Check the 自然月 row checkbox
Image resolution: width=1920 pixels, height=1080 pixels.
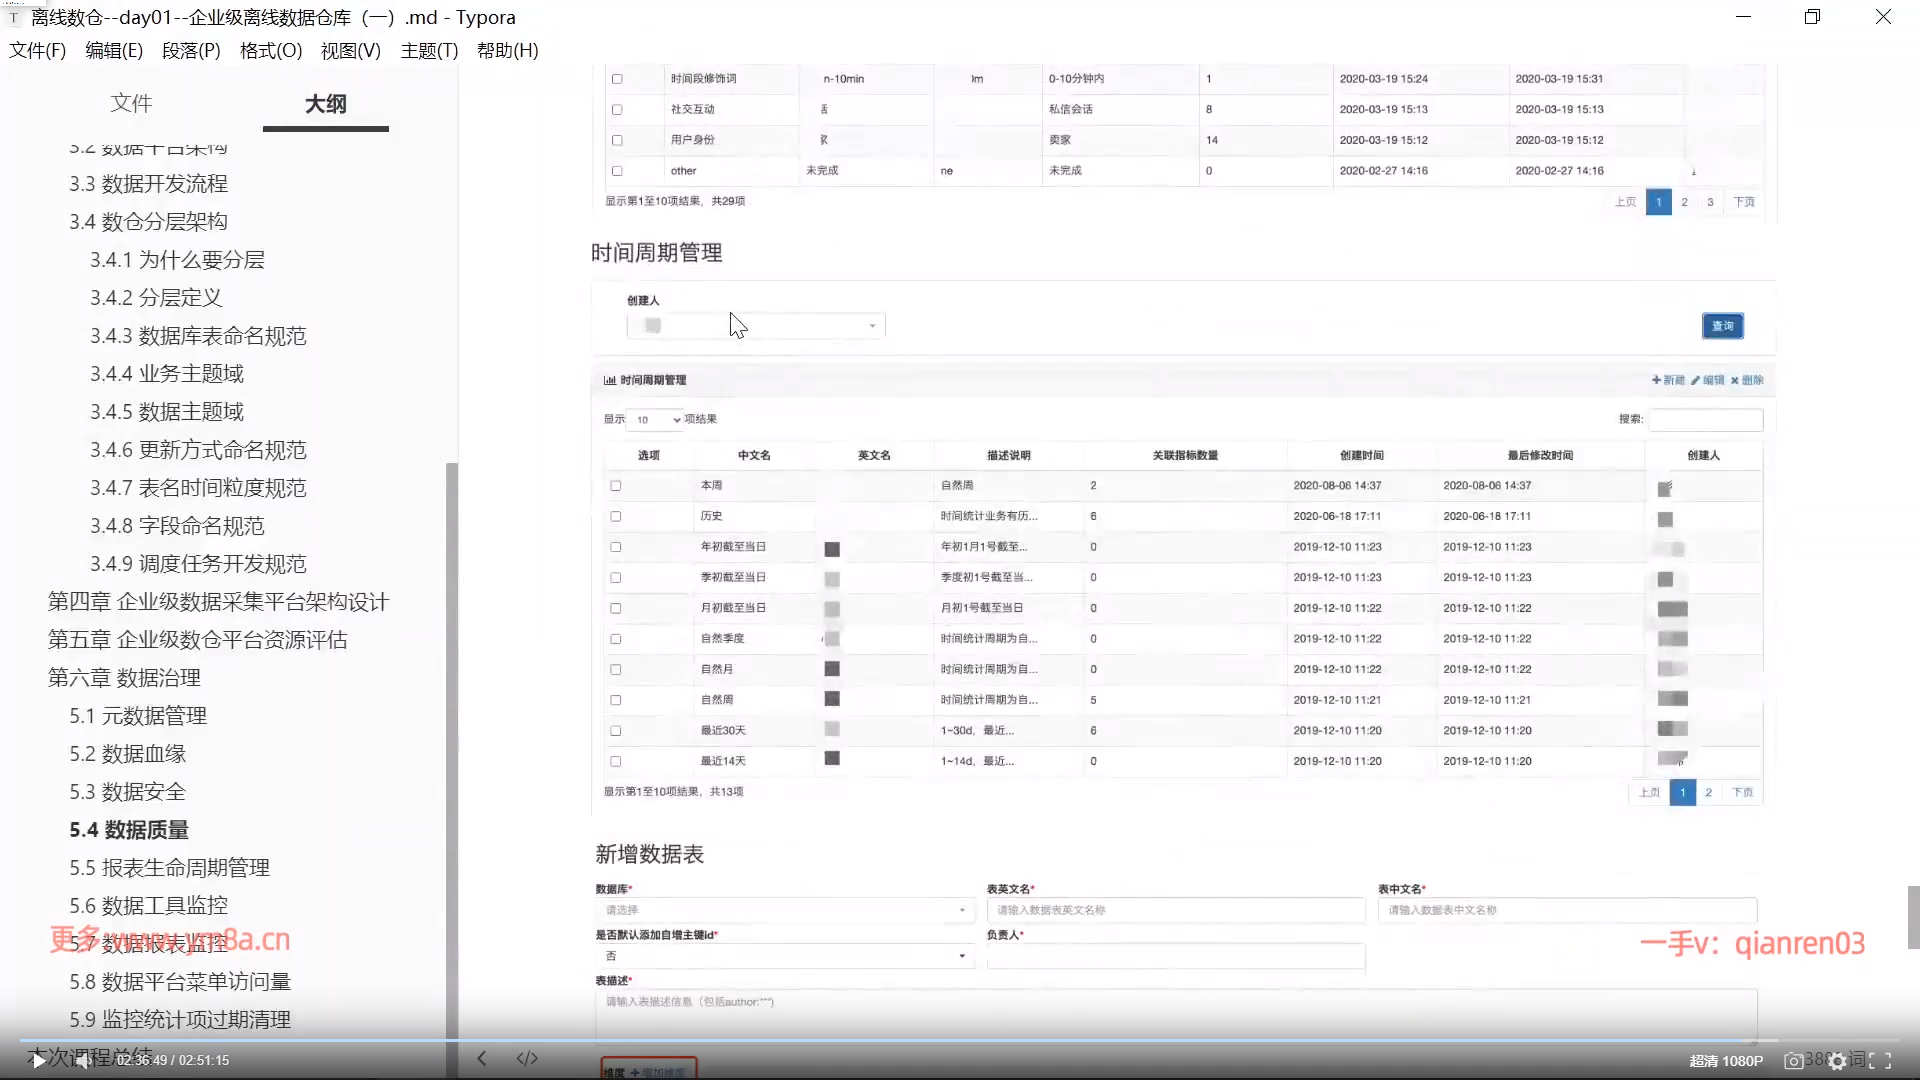[616, 669]
